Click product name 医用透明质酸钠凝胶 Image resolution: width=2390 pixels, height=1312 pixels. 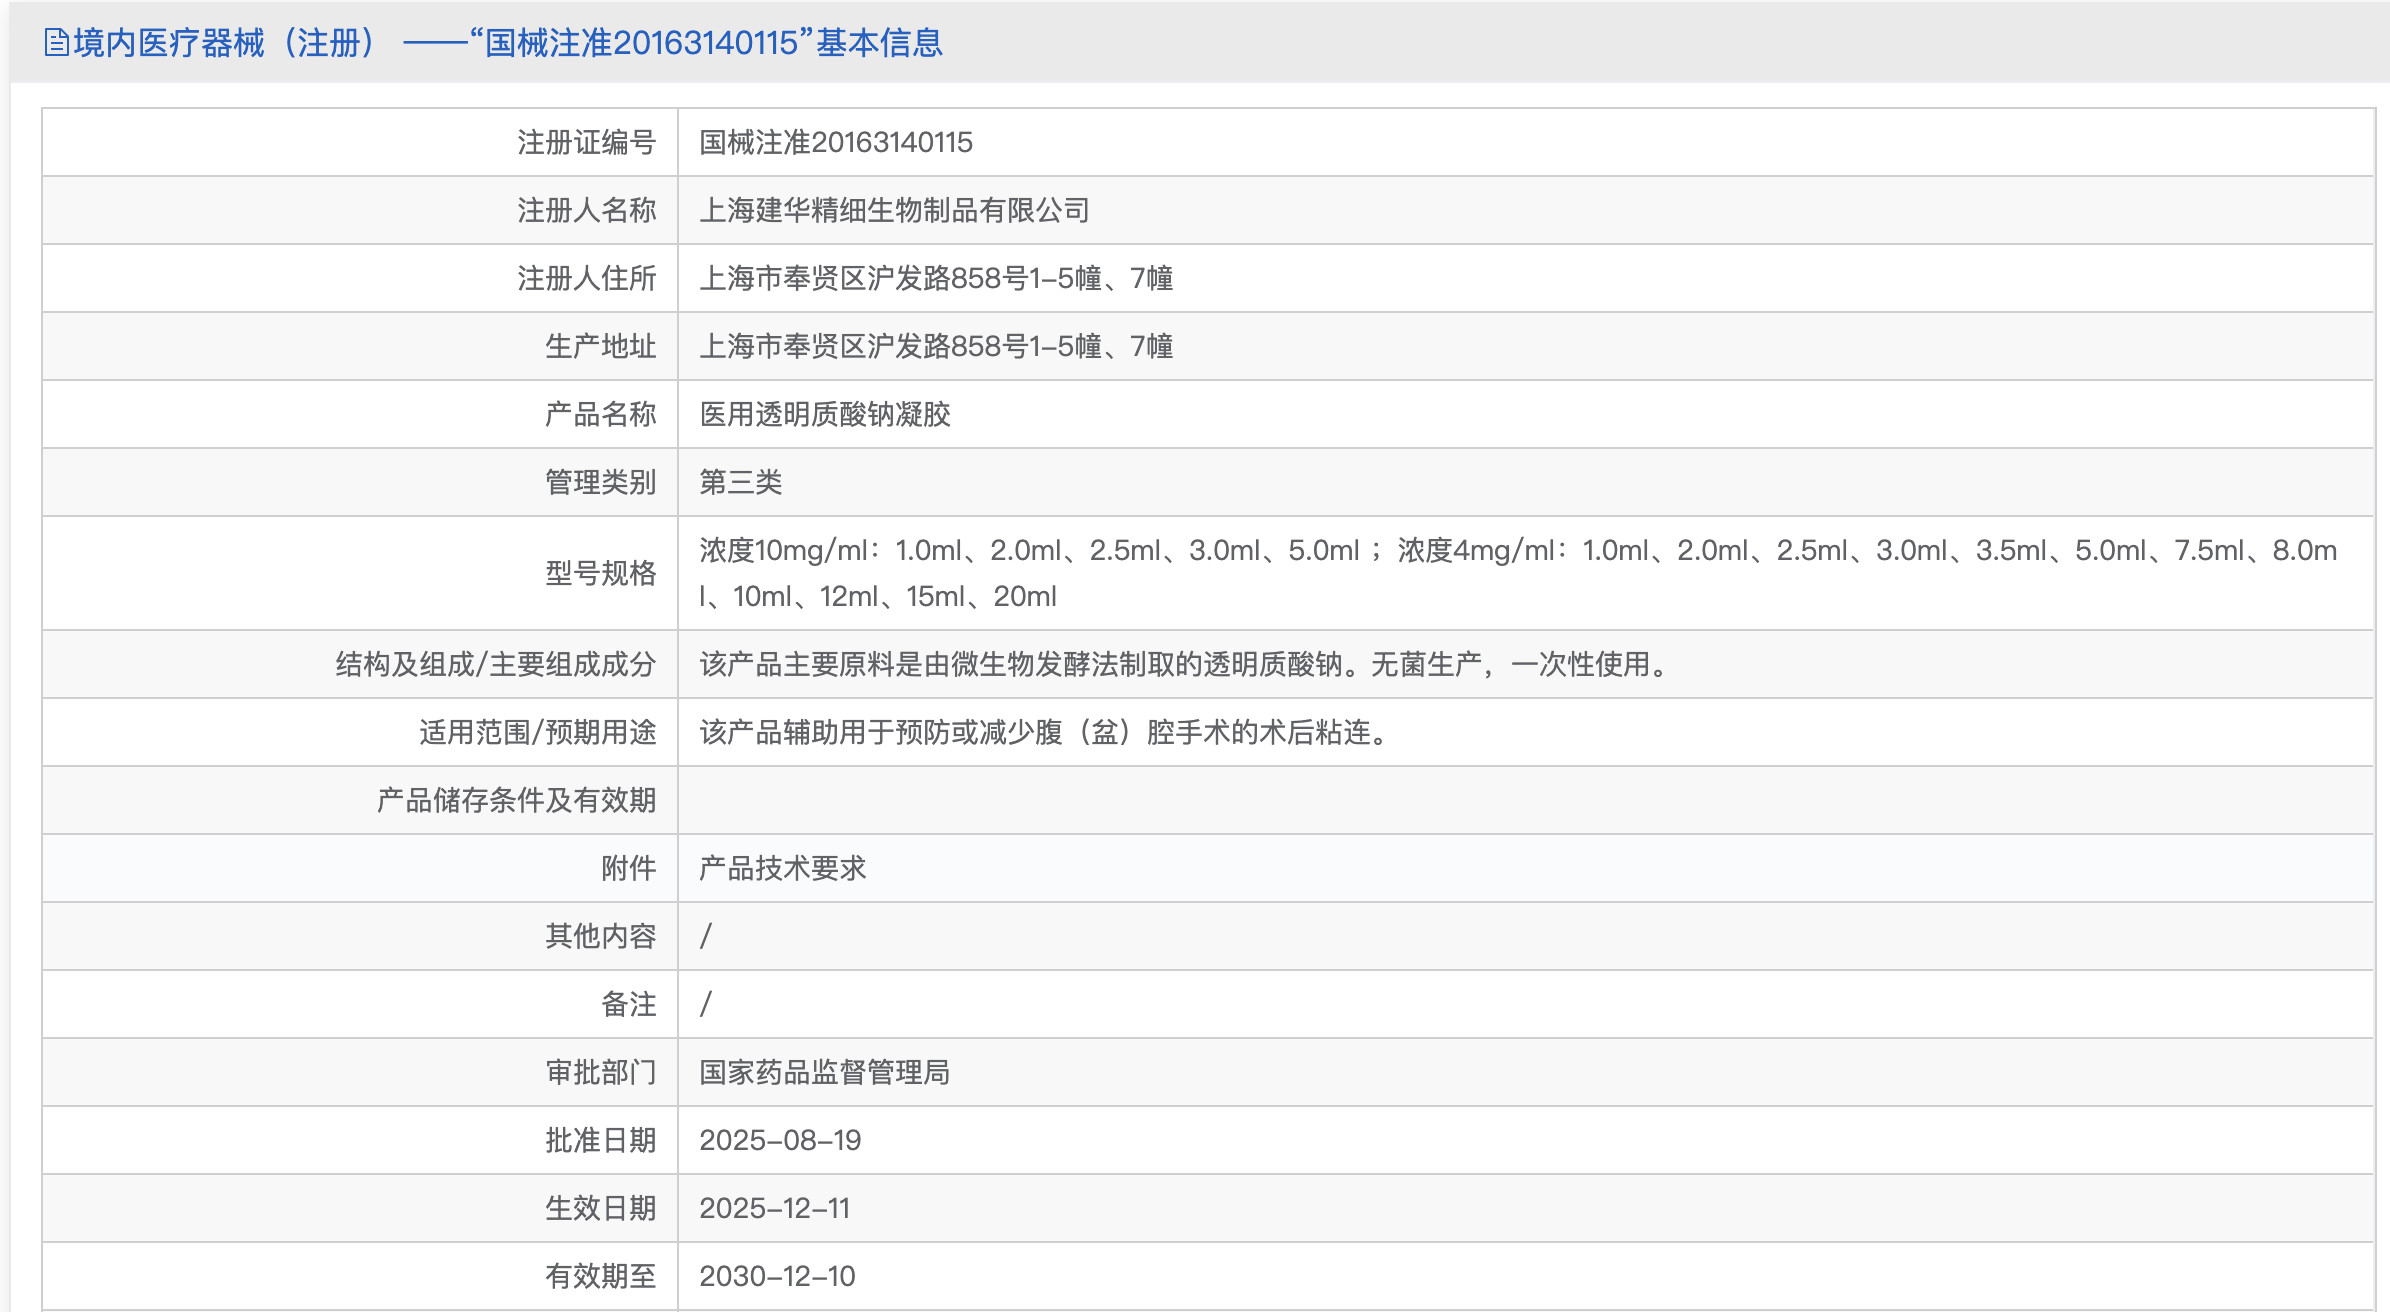[x=824, y=414]
